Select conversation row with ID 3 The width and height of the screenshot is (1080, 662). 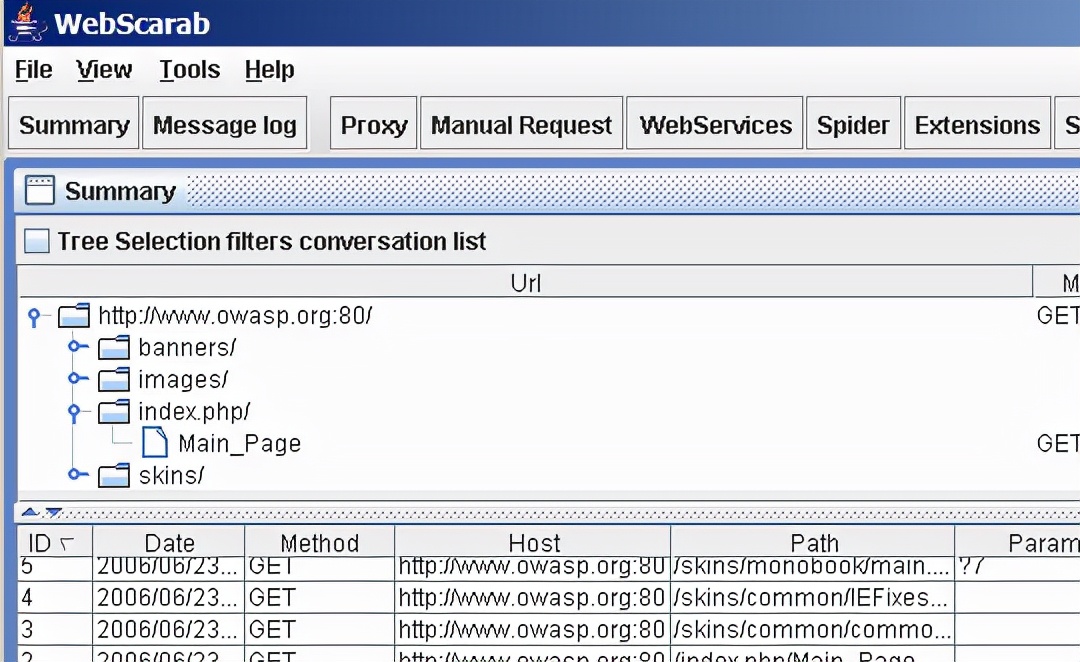(548, 629)
